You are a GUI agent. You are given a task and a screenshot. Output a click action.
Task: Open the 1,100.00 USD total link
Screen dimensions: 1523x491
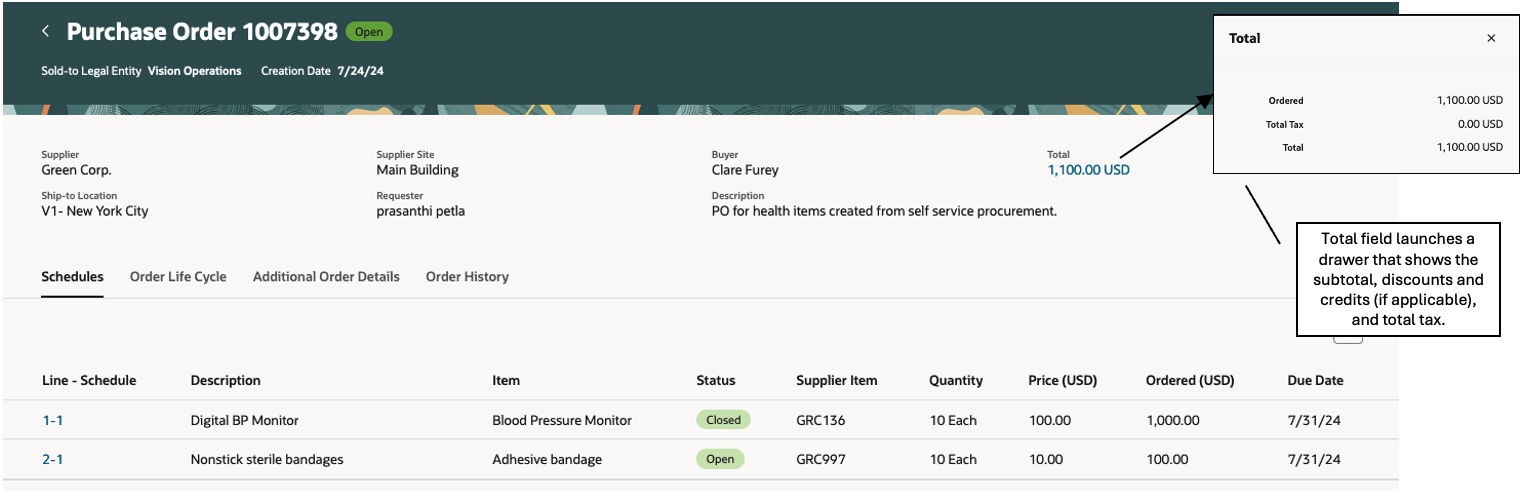click(x=1088, y=170)
